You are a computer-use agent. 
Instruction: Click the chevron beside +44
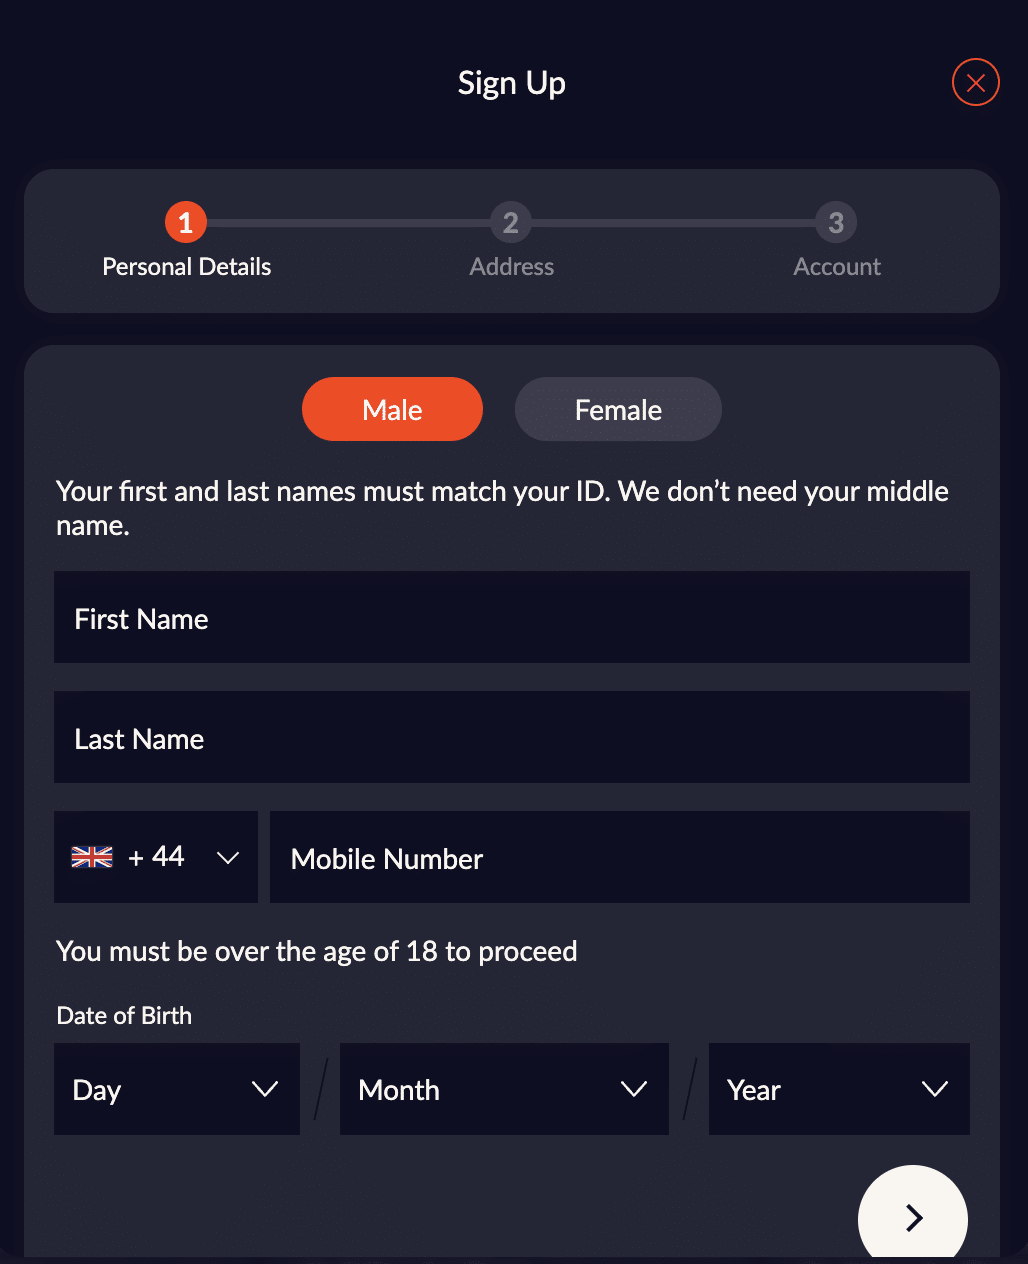228,857
